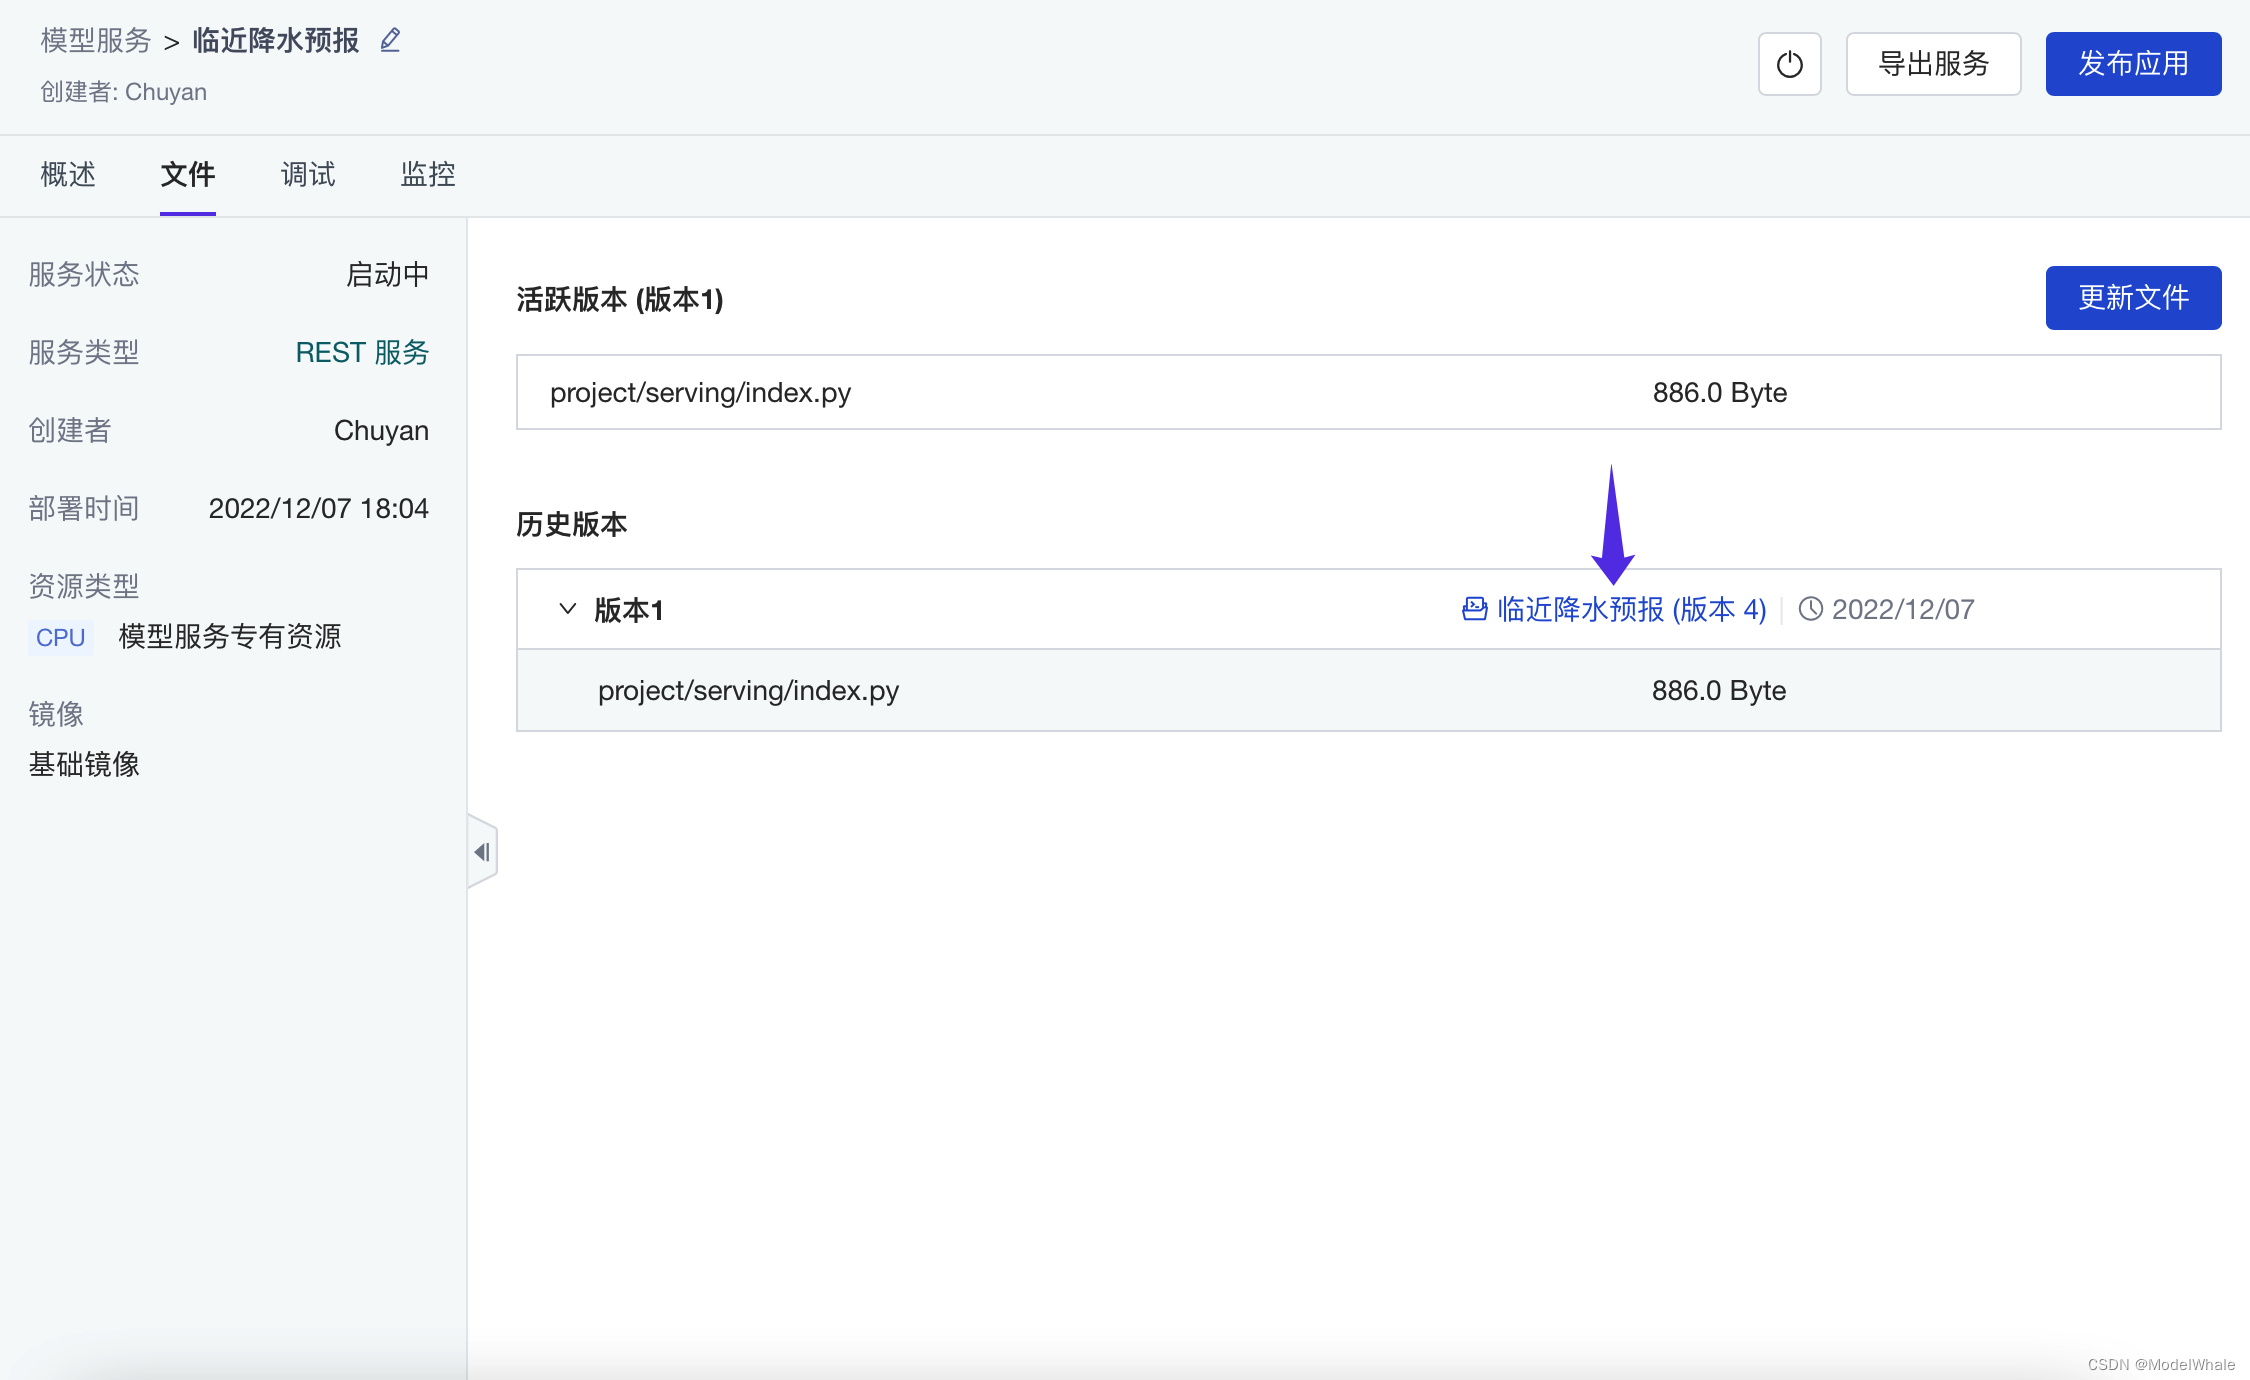2250x1380 pixels.
Task: Click the 更新文件 button
Action: pos(2133,298)
